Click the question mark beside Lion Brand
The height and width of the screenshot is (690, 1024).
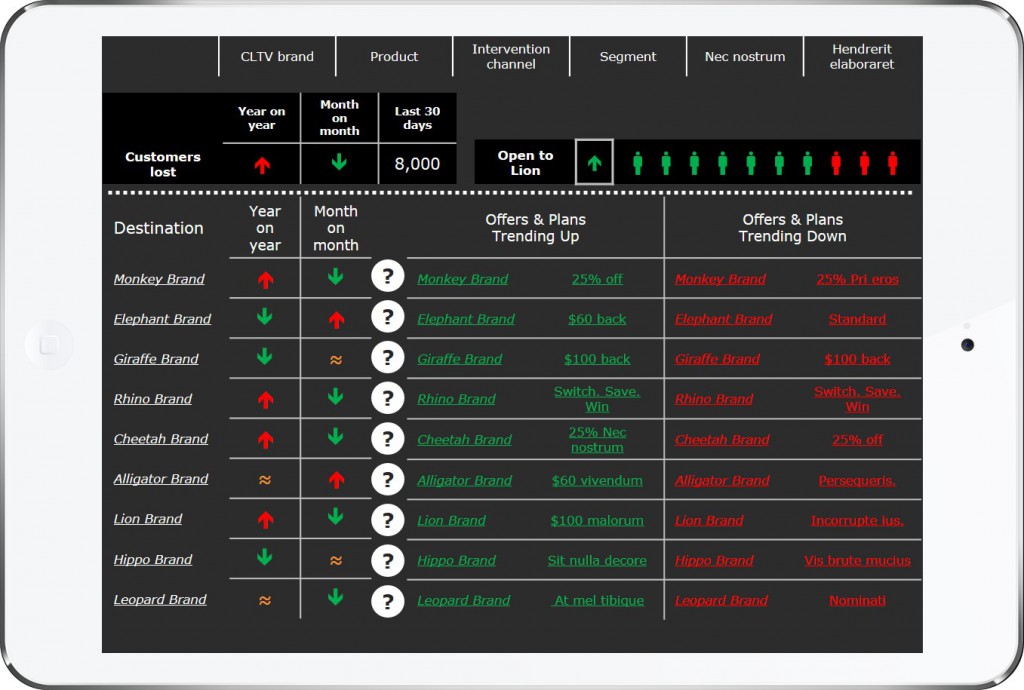click(387, 520)
